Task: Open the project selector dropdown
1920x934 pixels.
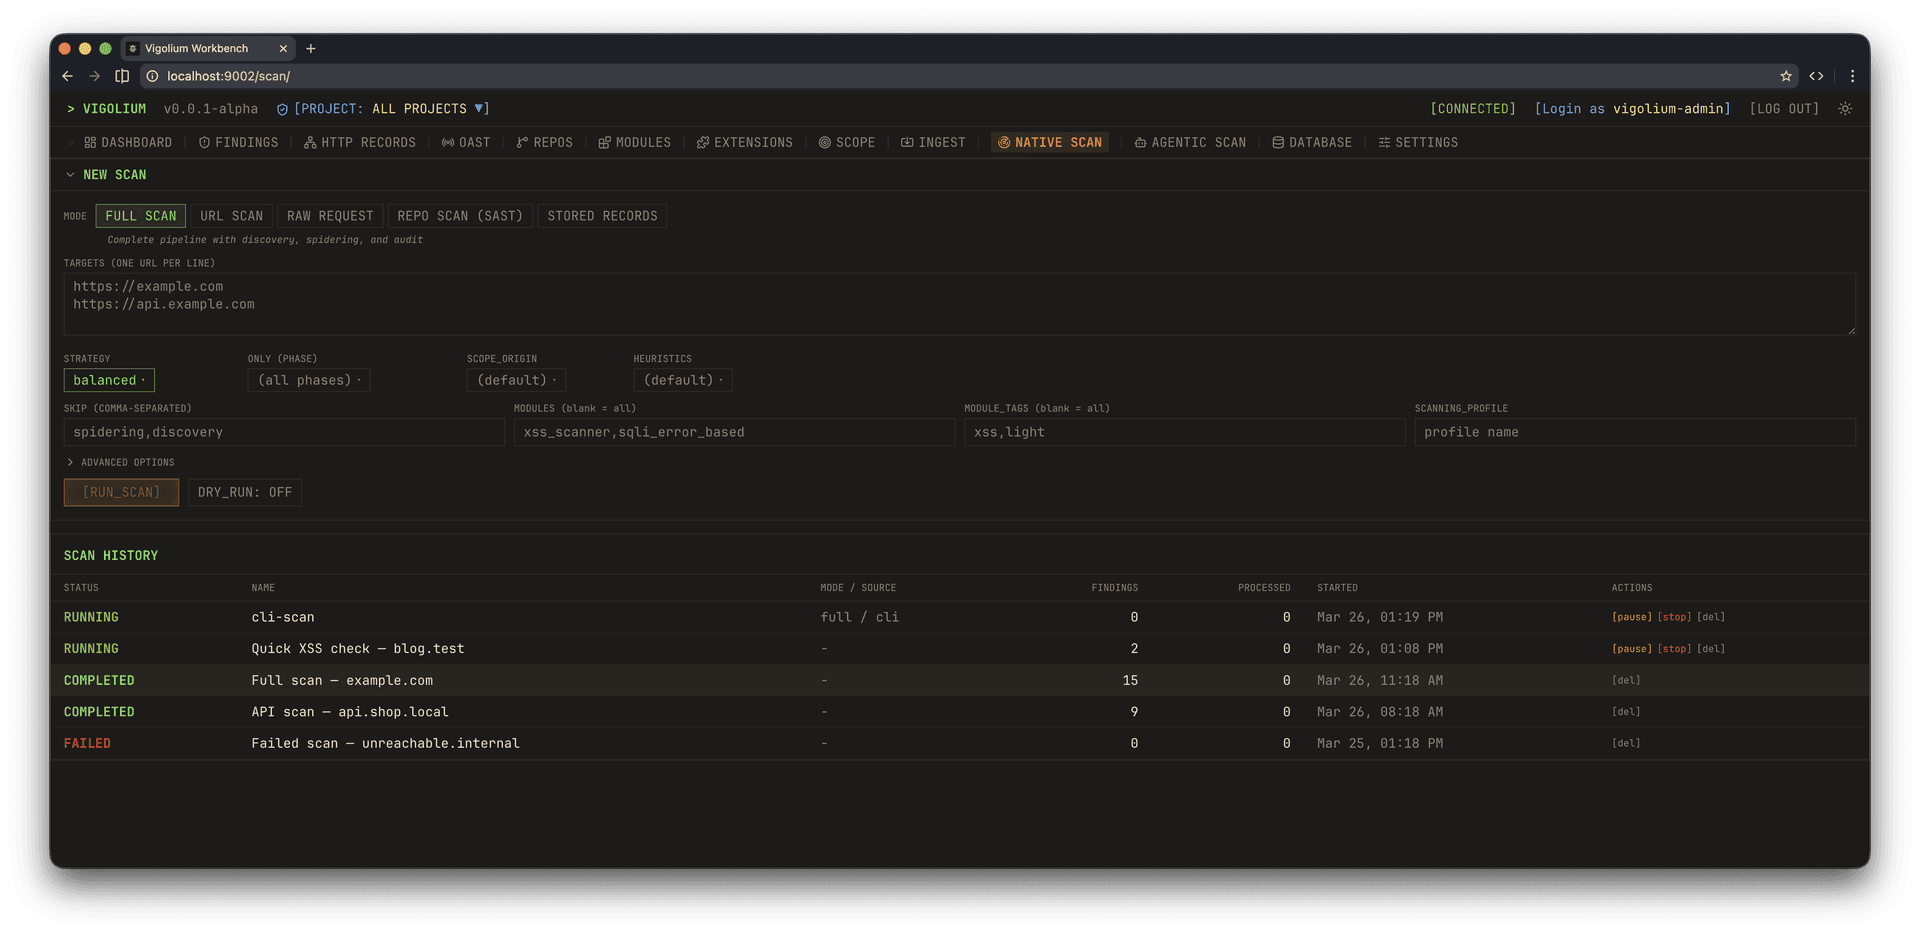Action: pos(390,109)
